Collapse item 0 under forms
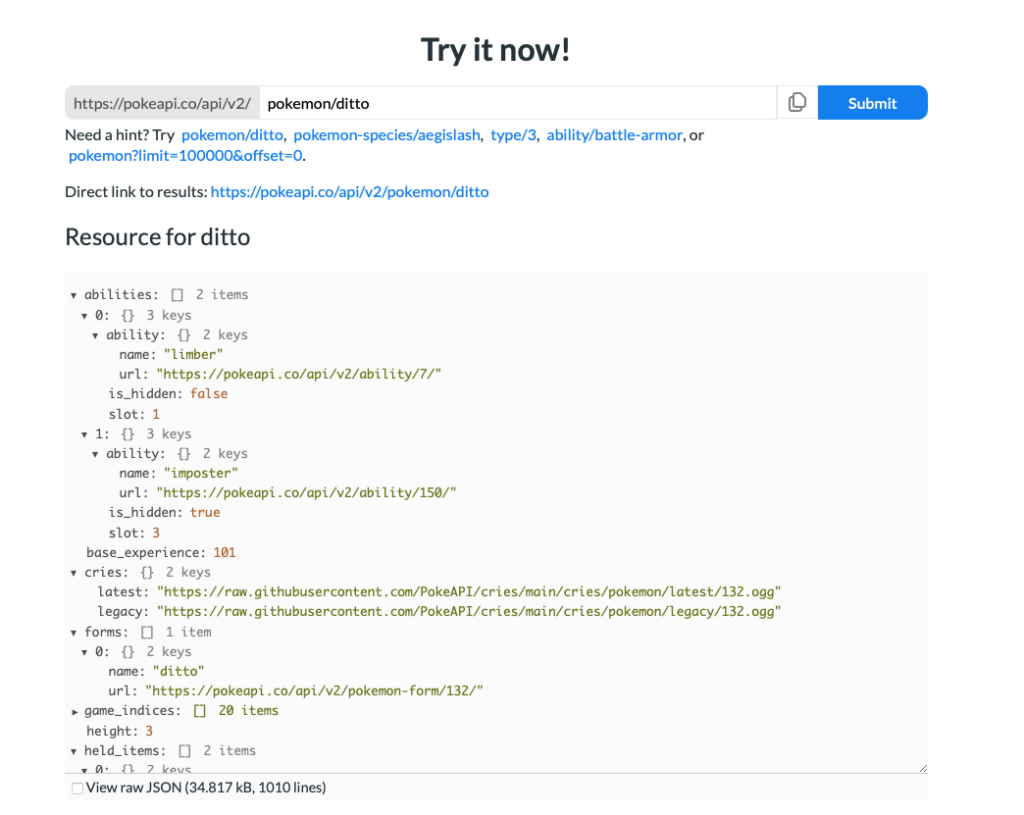The height and width of the screenshot is (815, 1024). 84,652
